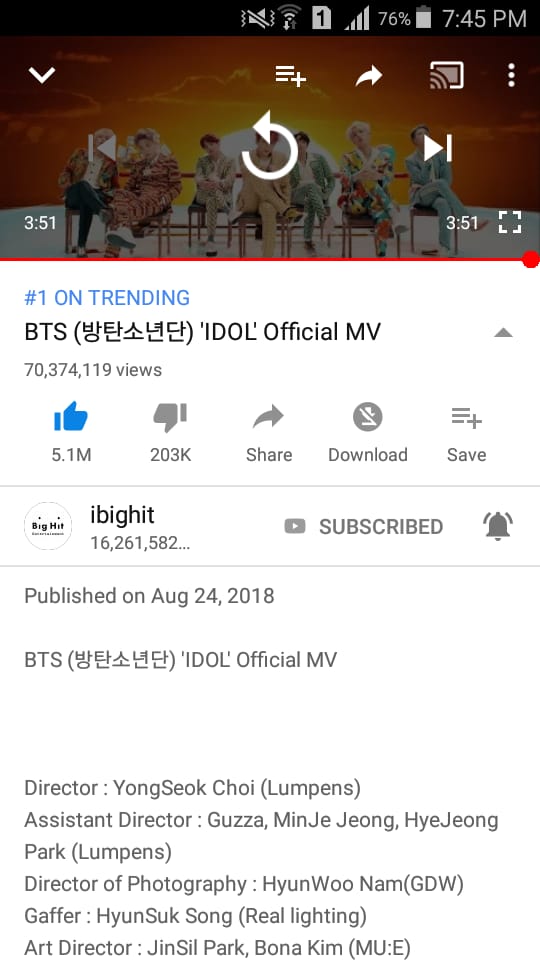Toggle the notification bell for ibighit
The image size is (540, 960).
point(498,527)
